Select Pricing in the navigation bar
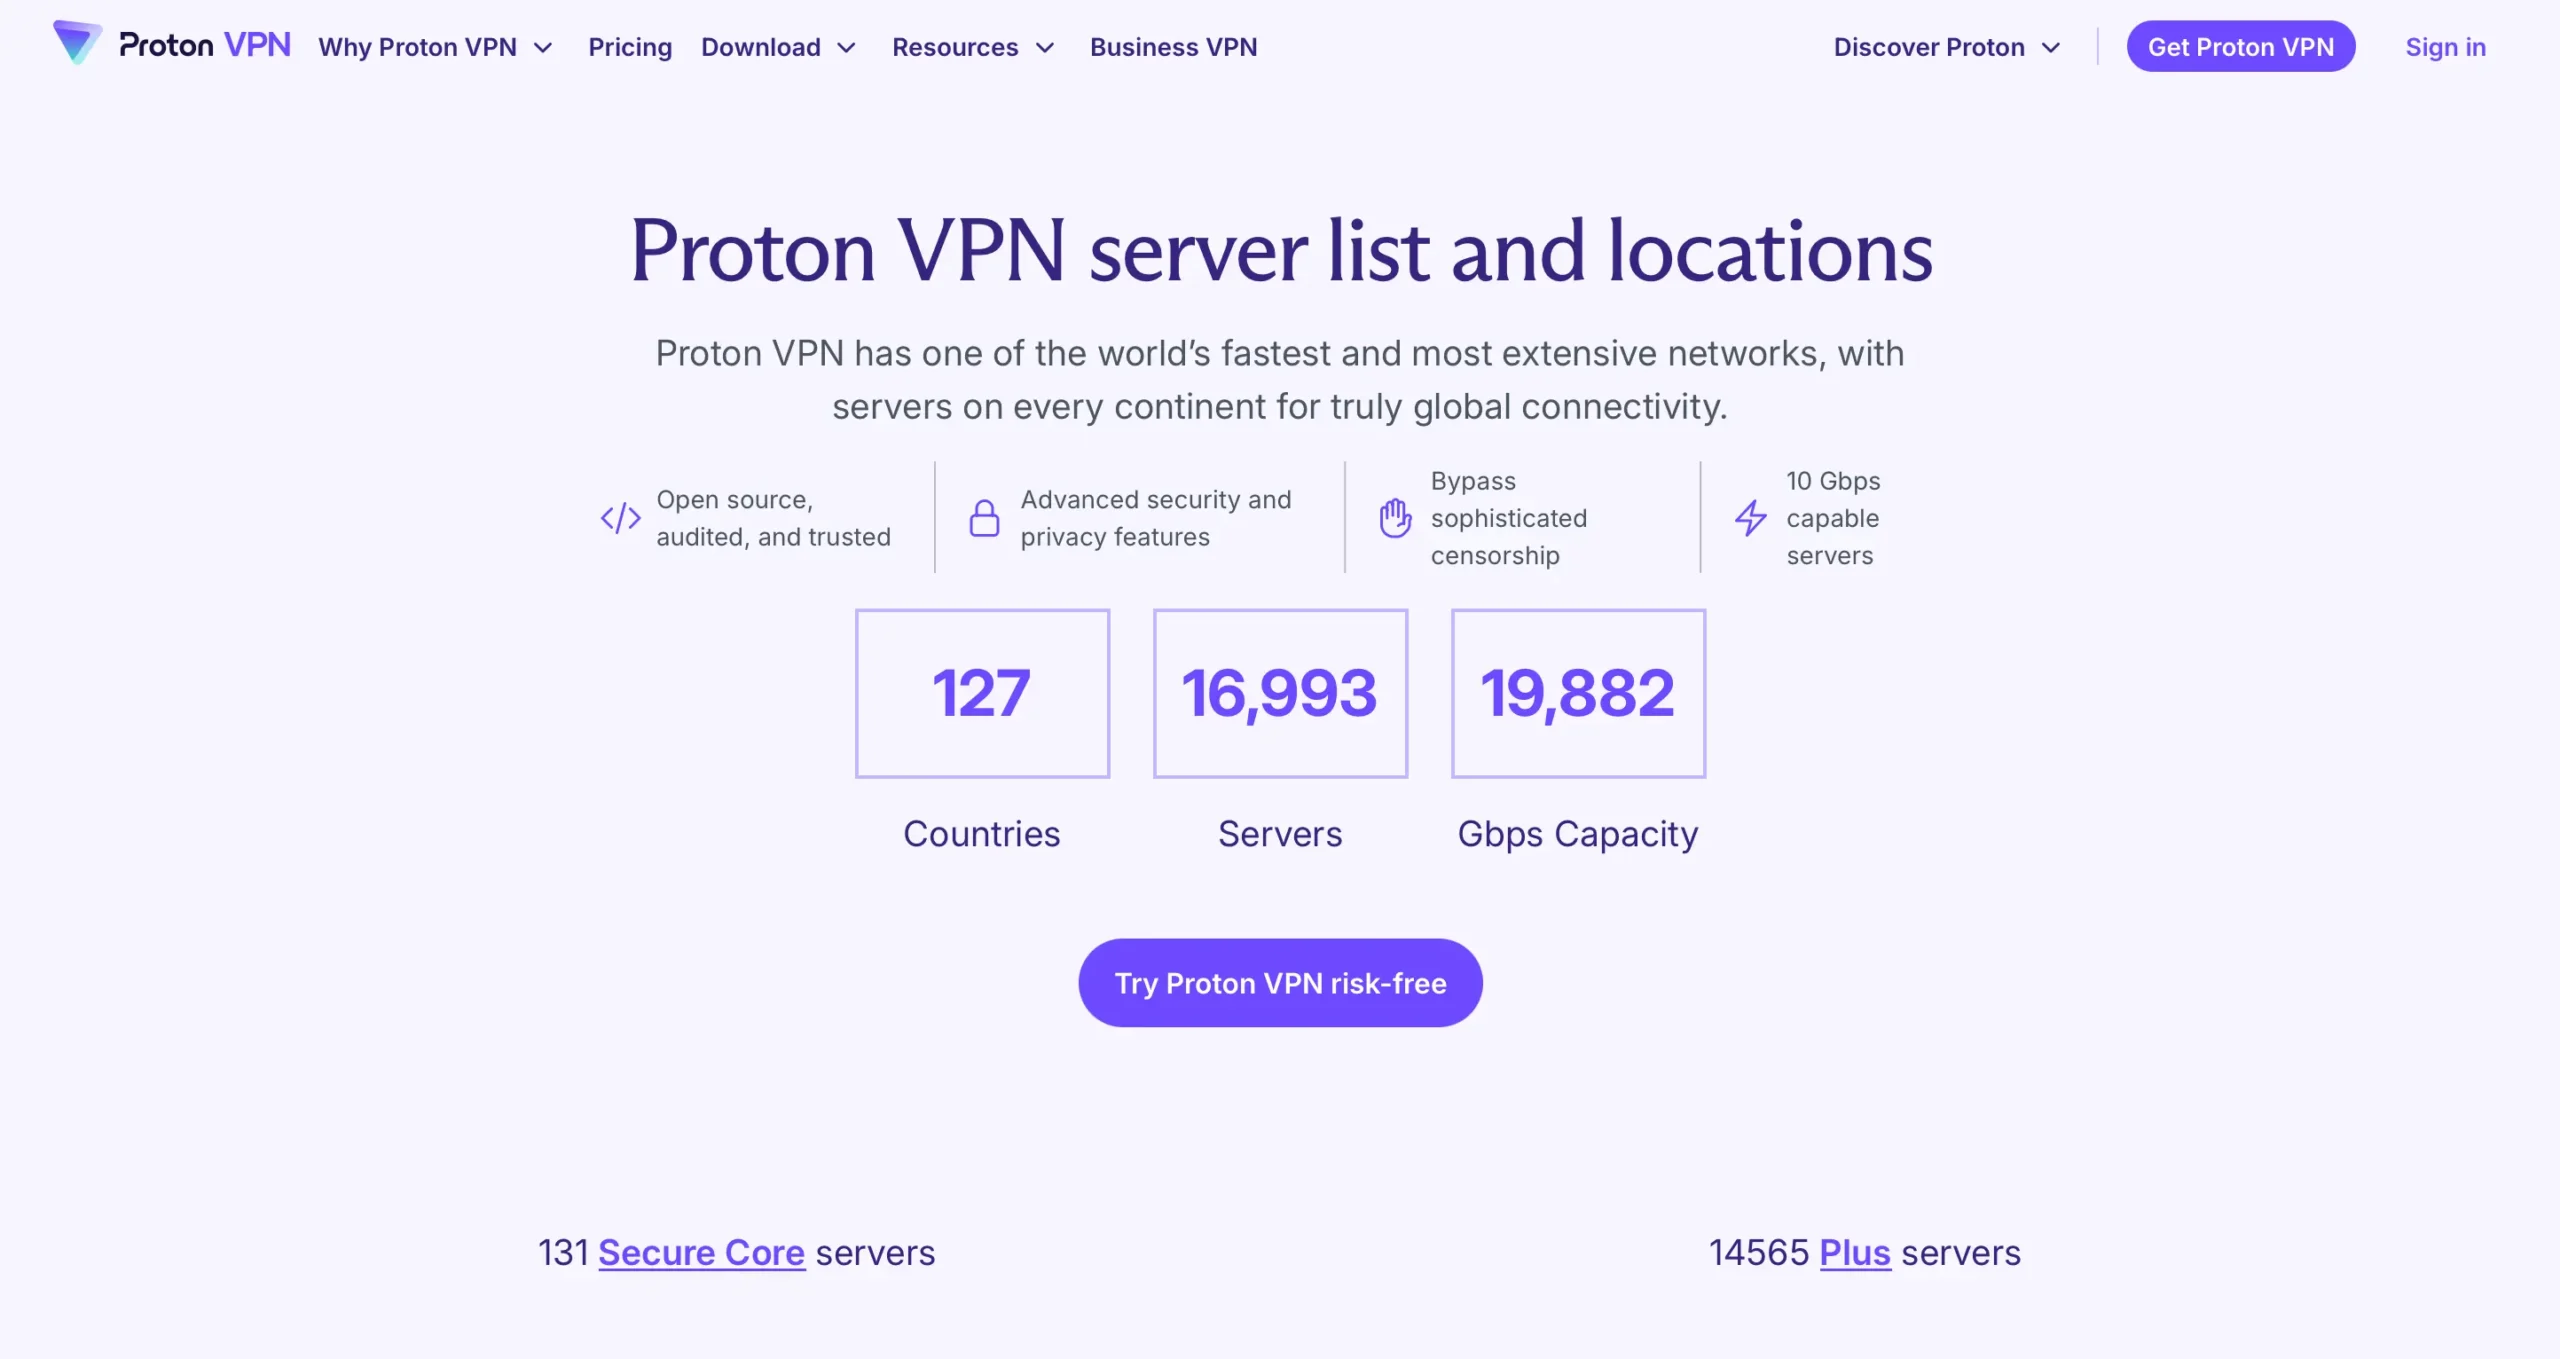2560x1359 pixels. (x=629, y=46)
